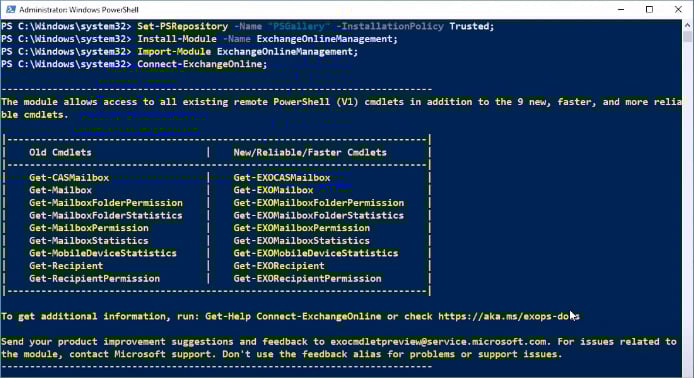This screenshot has width=694, height=378.
Task: Click 'Get-EXOMobileDeviceStatistics' entry
Action: 316,253
